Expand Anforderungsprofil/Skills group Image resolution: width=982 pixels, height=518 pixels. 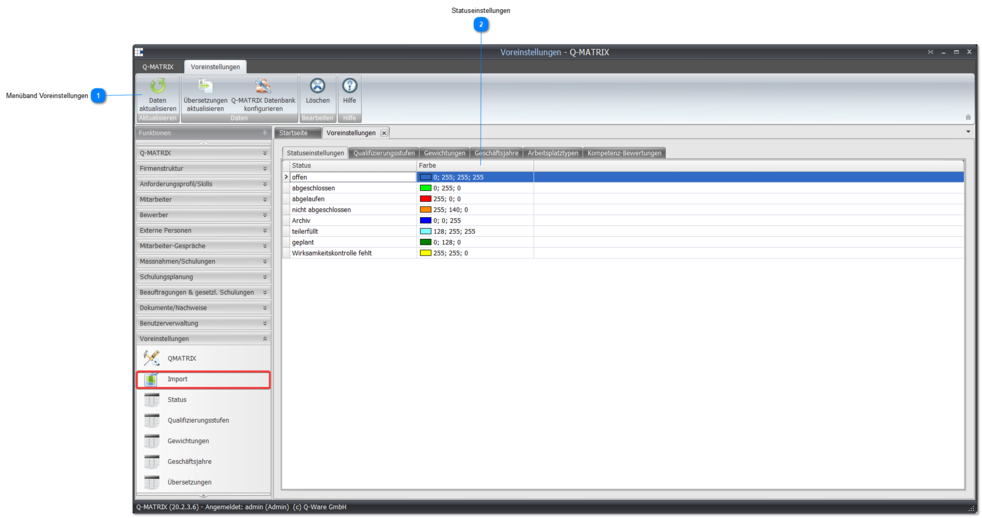pos(204,184)
